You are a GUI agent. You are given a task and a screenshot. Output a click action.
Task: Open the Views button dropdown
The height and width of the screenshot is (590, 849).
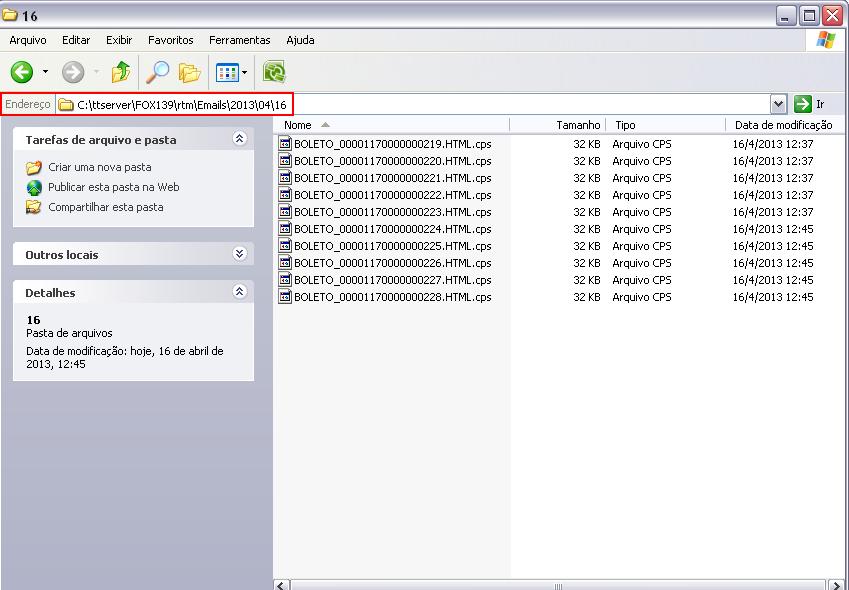tap(244, 72)
